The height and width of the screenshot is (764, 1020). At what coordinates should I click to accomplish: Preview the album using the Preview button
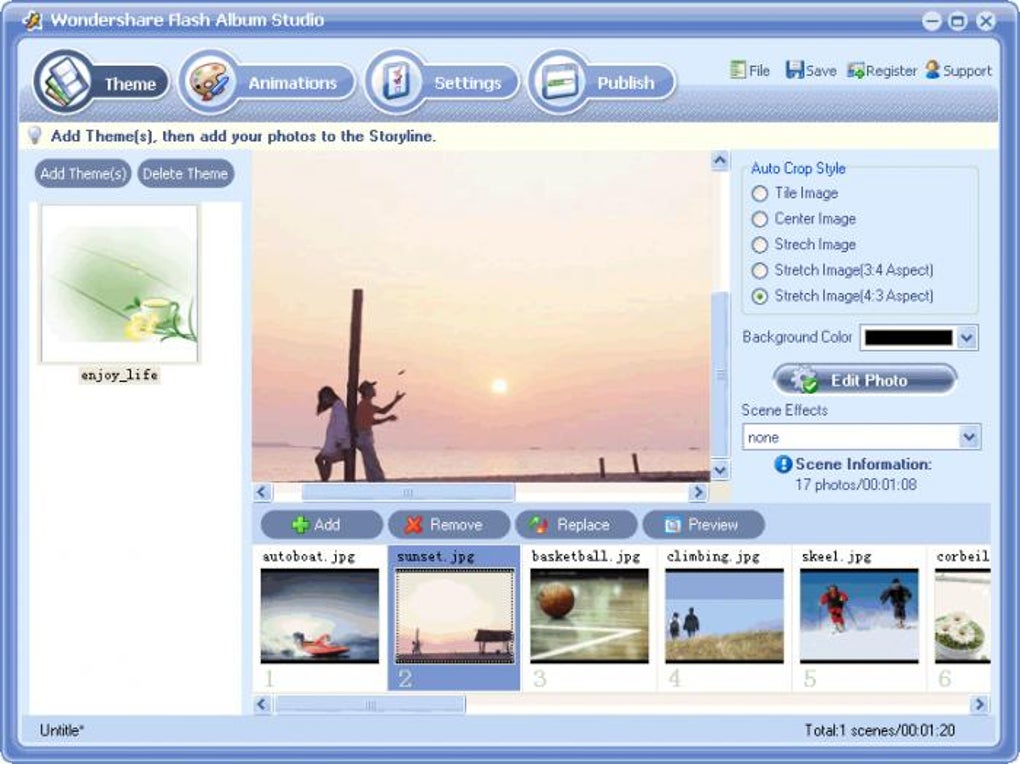[703, 525]
